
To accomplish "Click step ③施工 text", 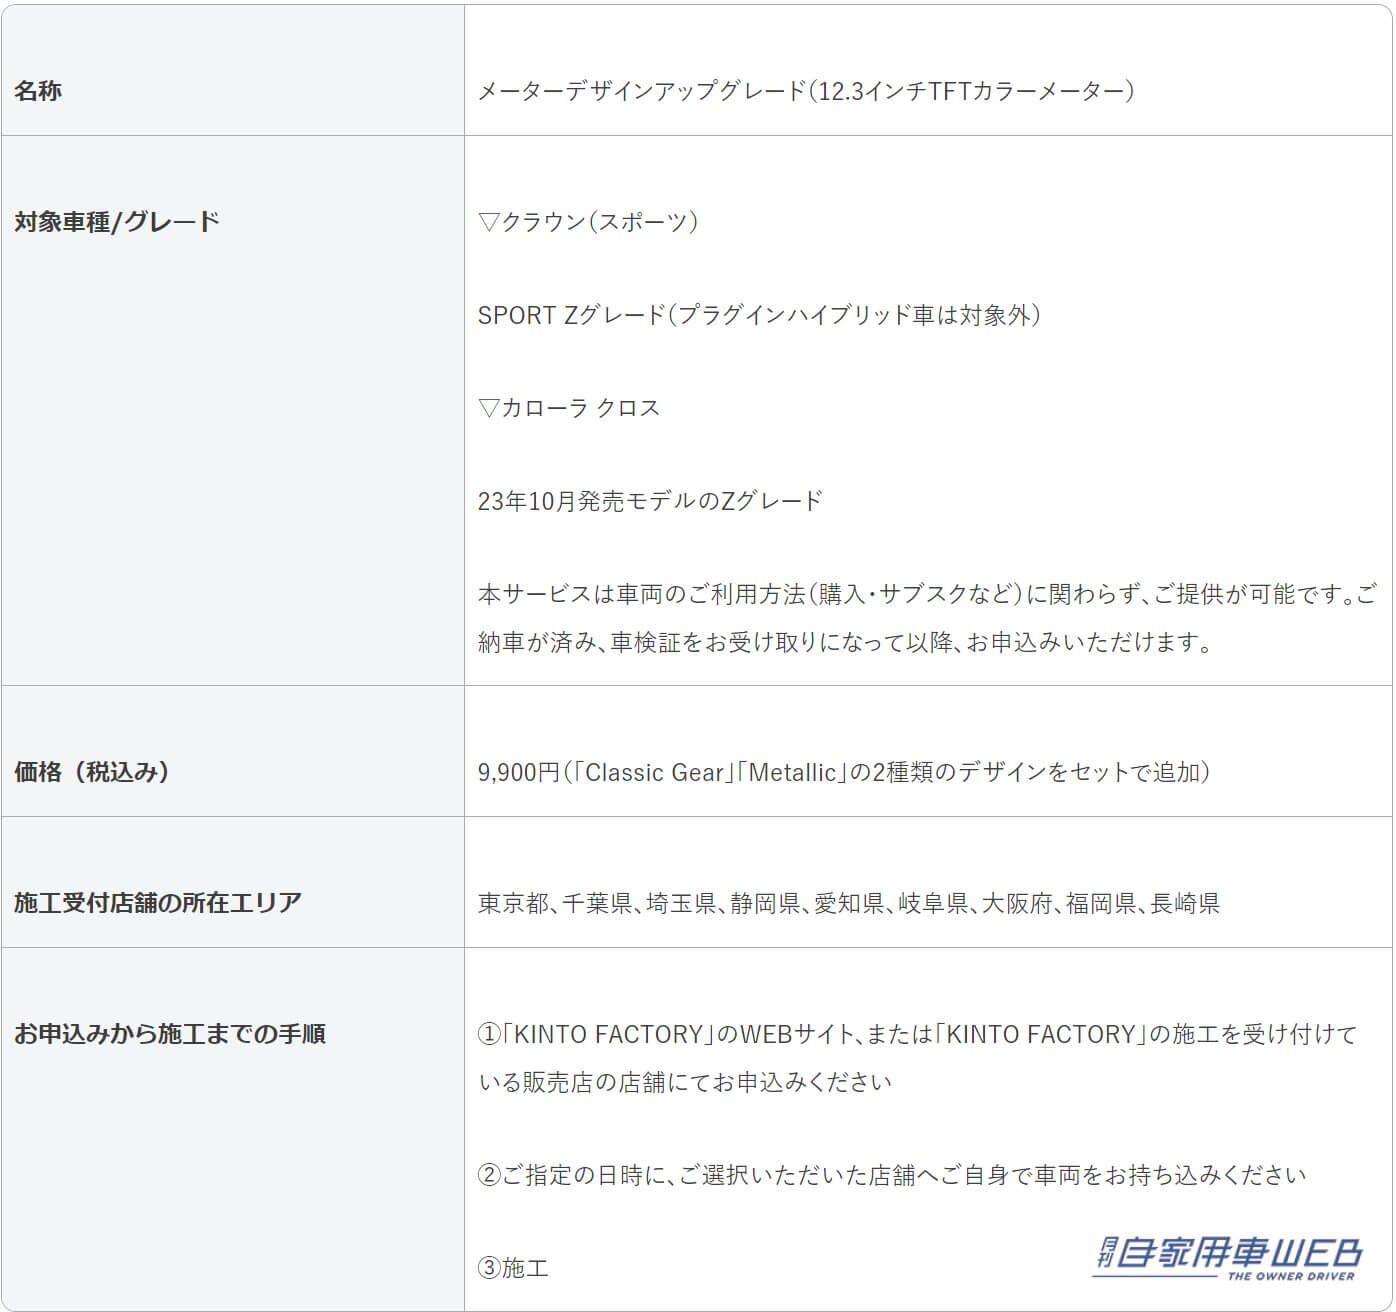I will point(514,1269).
